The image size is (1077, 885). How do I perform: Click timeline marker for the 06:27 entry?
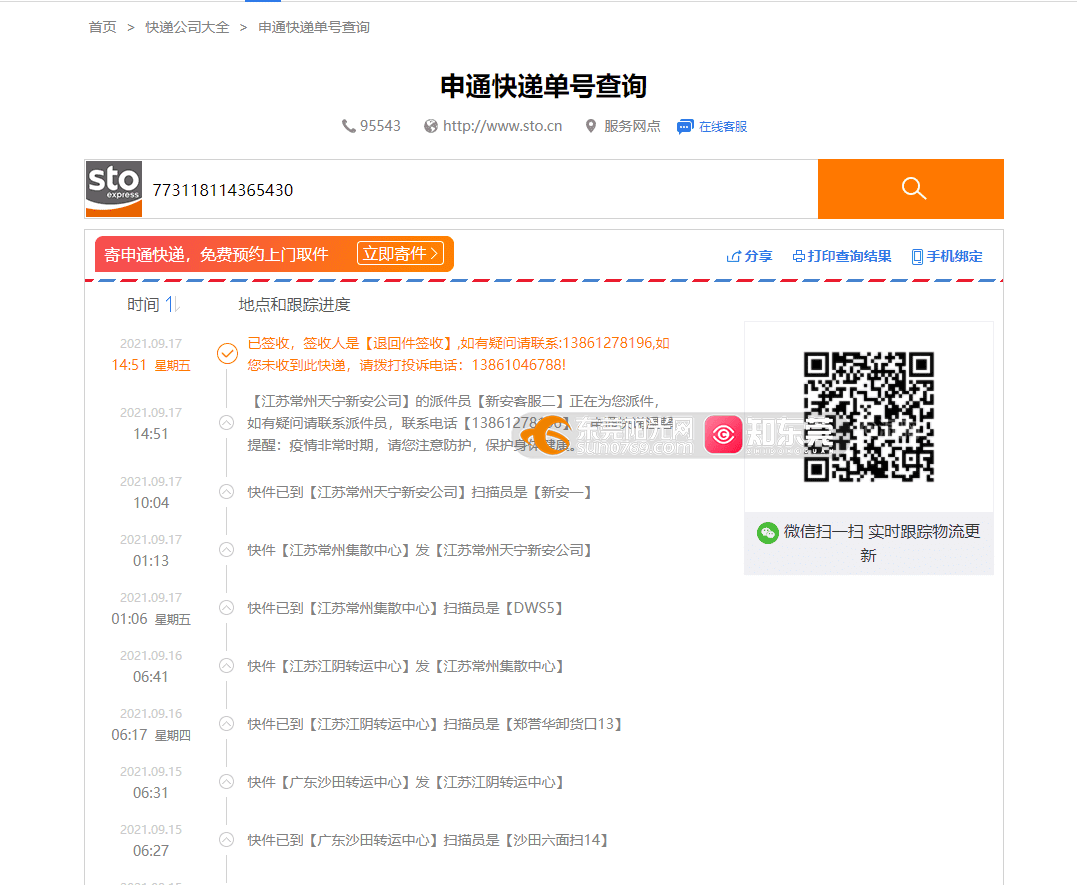click(227, 840)
